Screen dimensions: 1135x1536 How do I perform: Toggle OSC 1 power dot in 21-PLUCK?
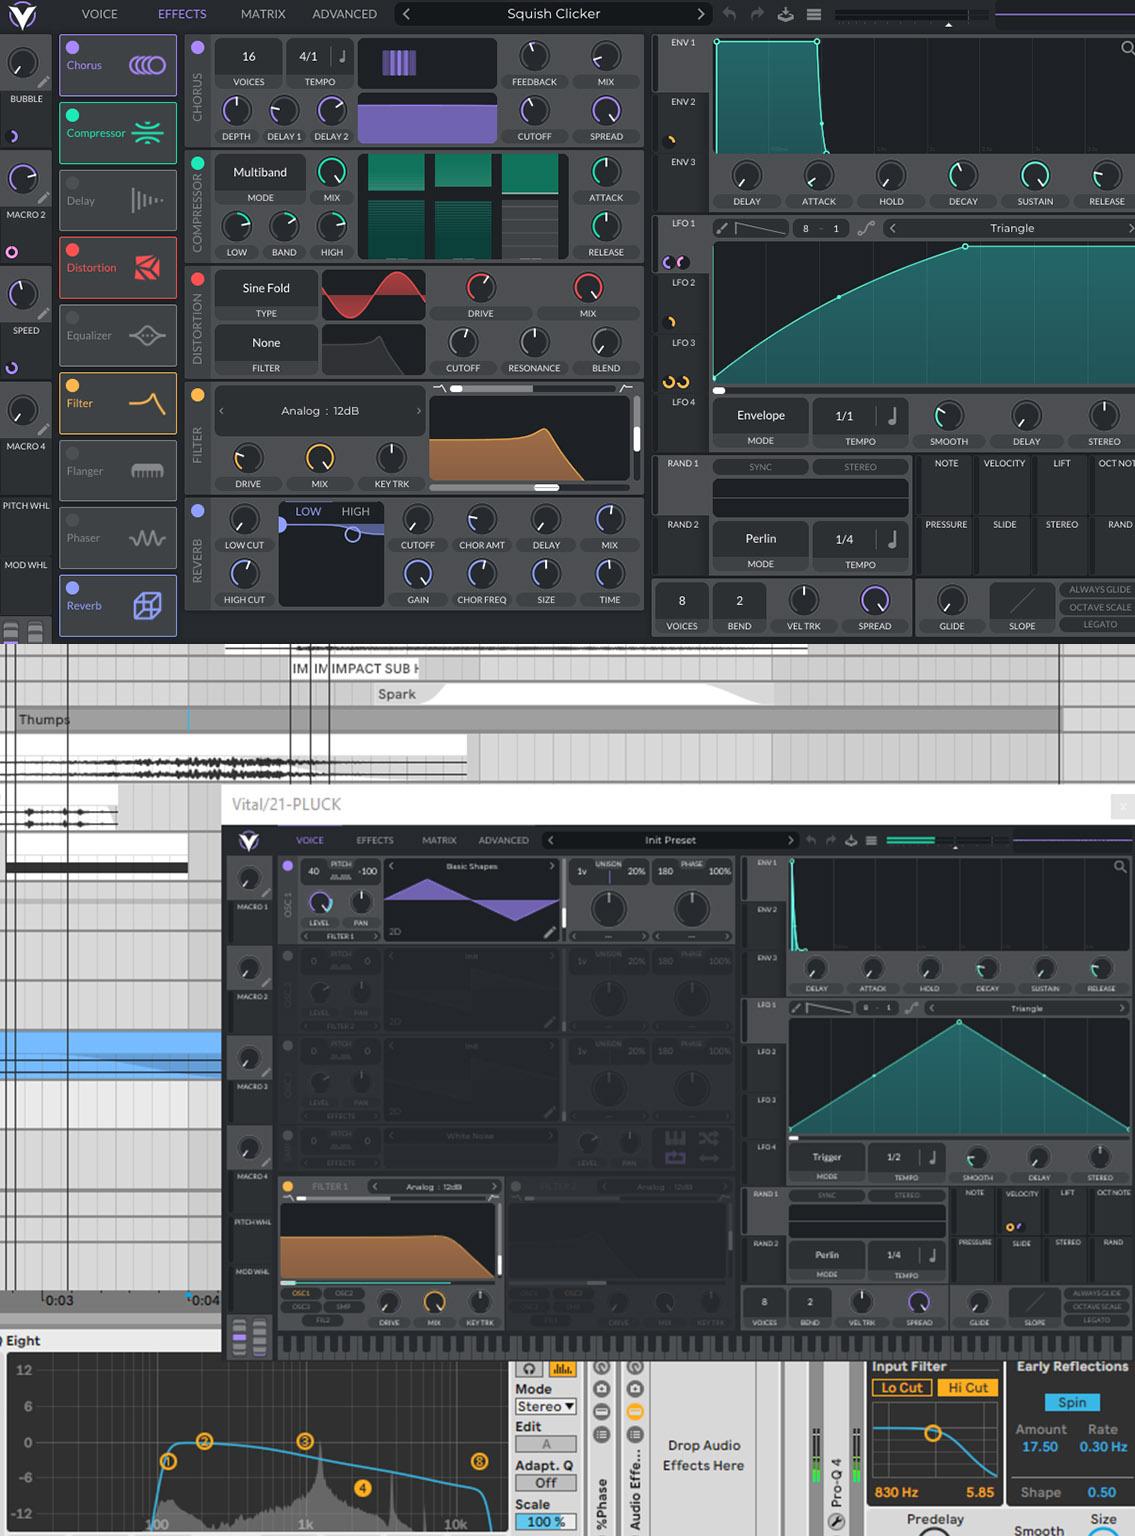coord(288,866)
